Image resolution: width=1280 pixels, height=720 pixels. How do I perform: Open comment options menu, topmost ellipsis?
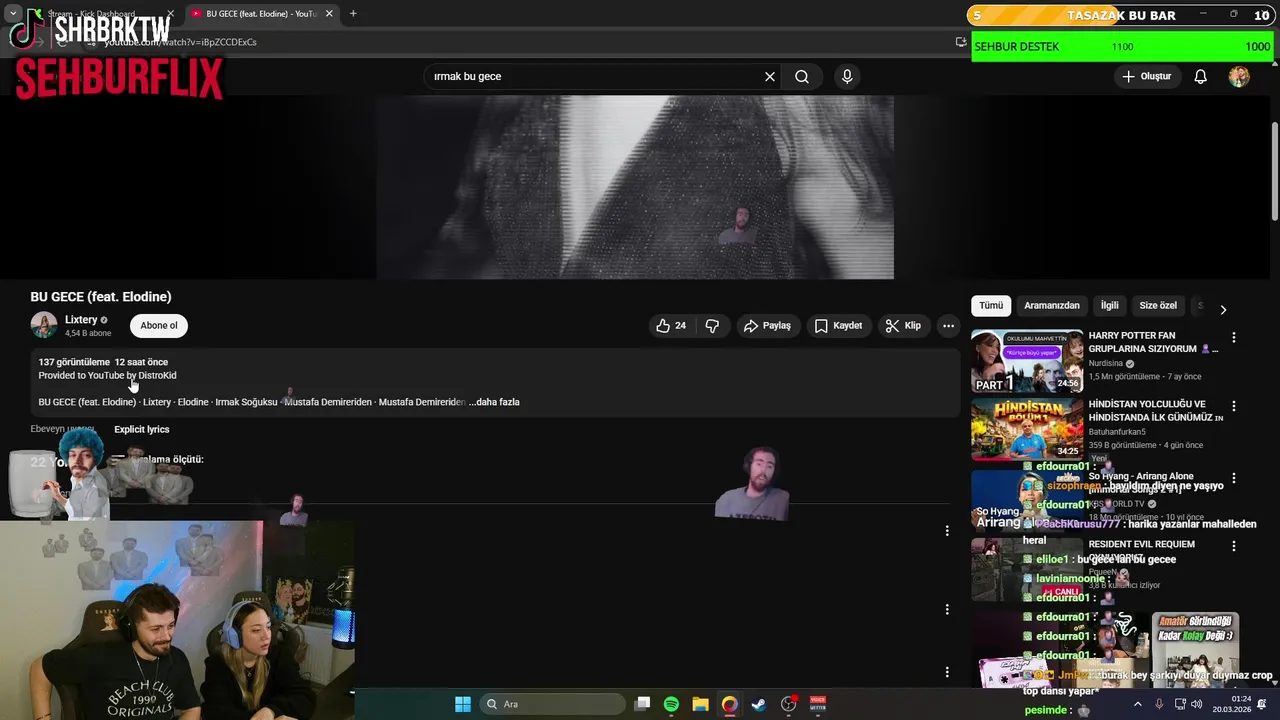(947, 531)
